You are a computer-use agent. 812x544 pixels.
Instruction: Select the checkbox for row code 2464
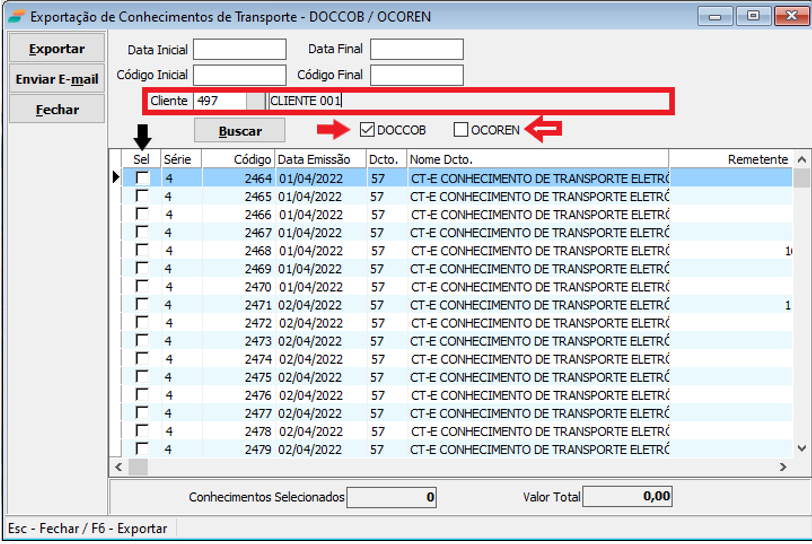[142, 178]
